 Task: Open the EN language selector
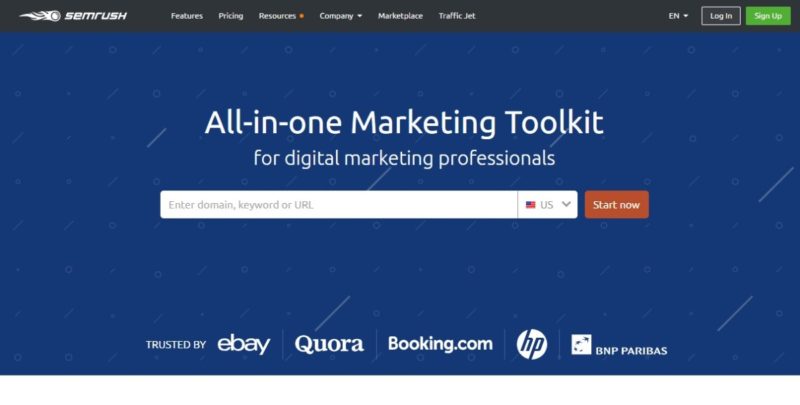[678, 16]
